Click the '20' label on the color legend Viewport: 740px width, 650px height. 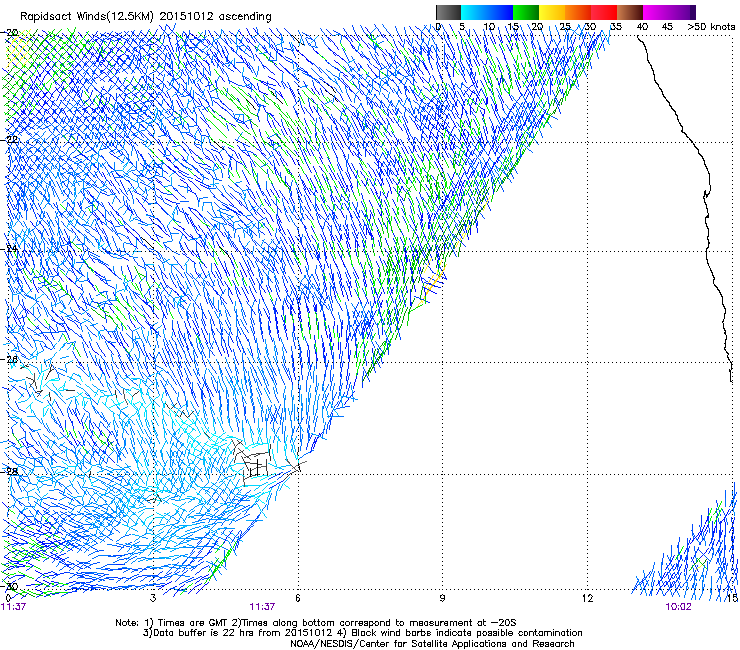point(537,27)
